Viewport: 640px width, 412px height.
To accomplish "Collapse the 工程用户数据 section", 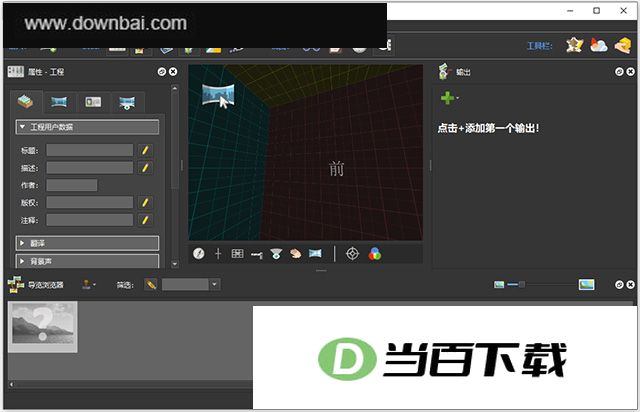I will coord(87,127).
